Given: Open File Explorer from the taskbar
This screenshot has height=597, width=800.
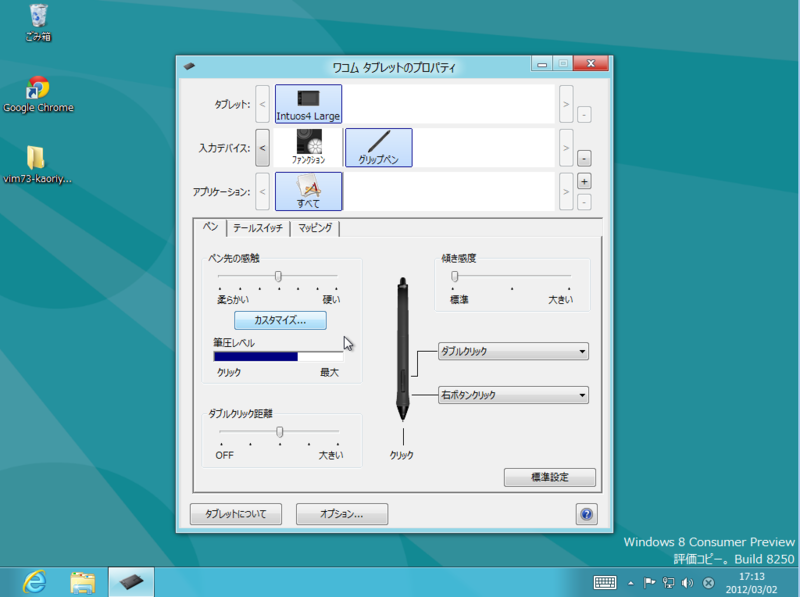Looking at the screenshot, I should (80, 581).
